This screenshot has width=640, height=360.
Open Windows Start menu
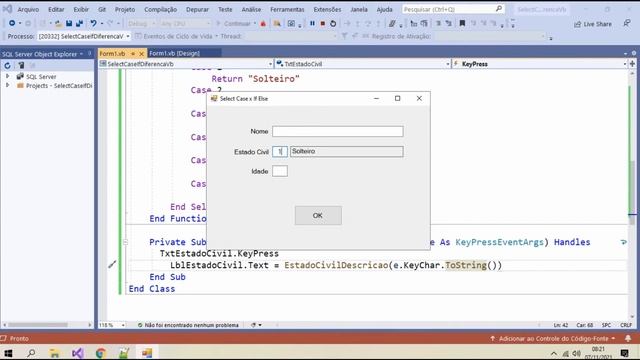pyautogui.click(x=8, y=353)
